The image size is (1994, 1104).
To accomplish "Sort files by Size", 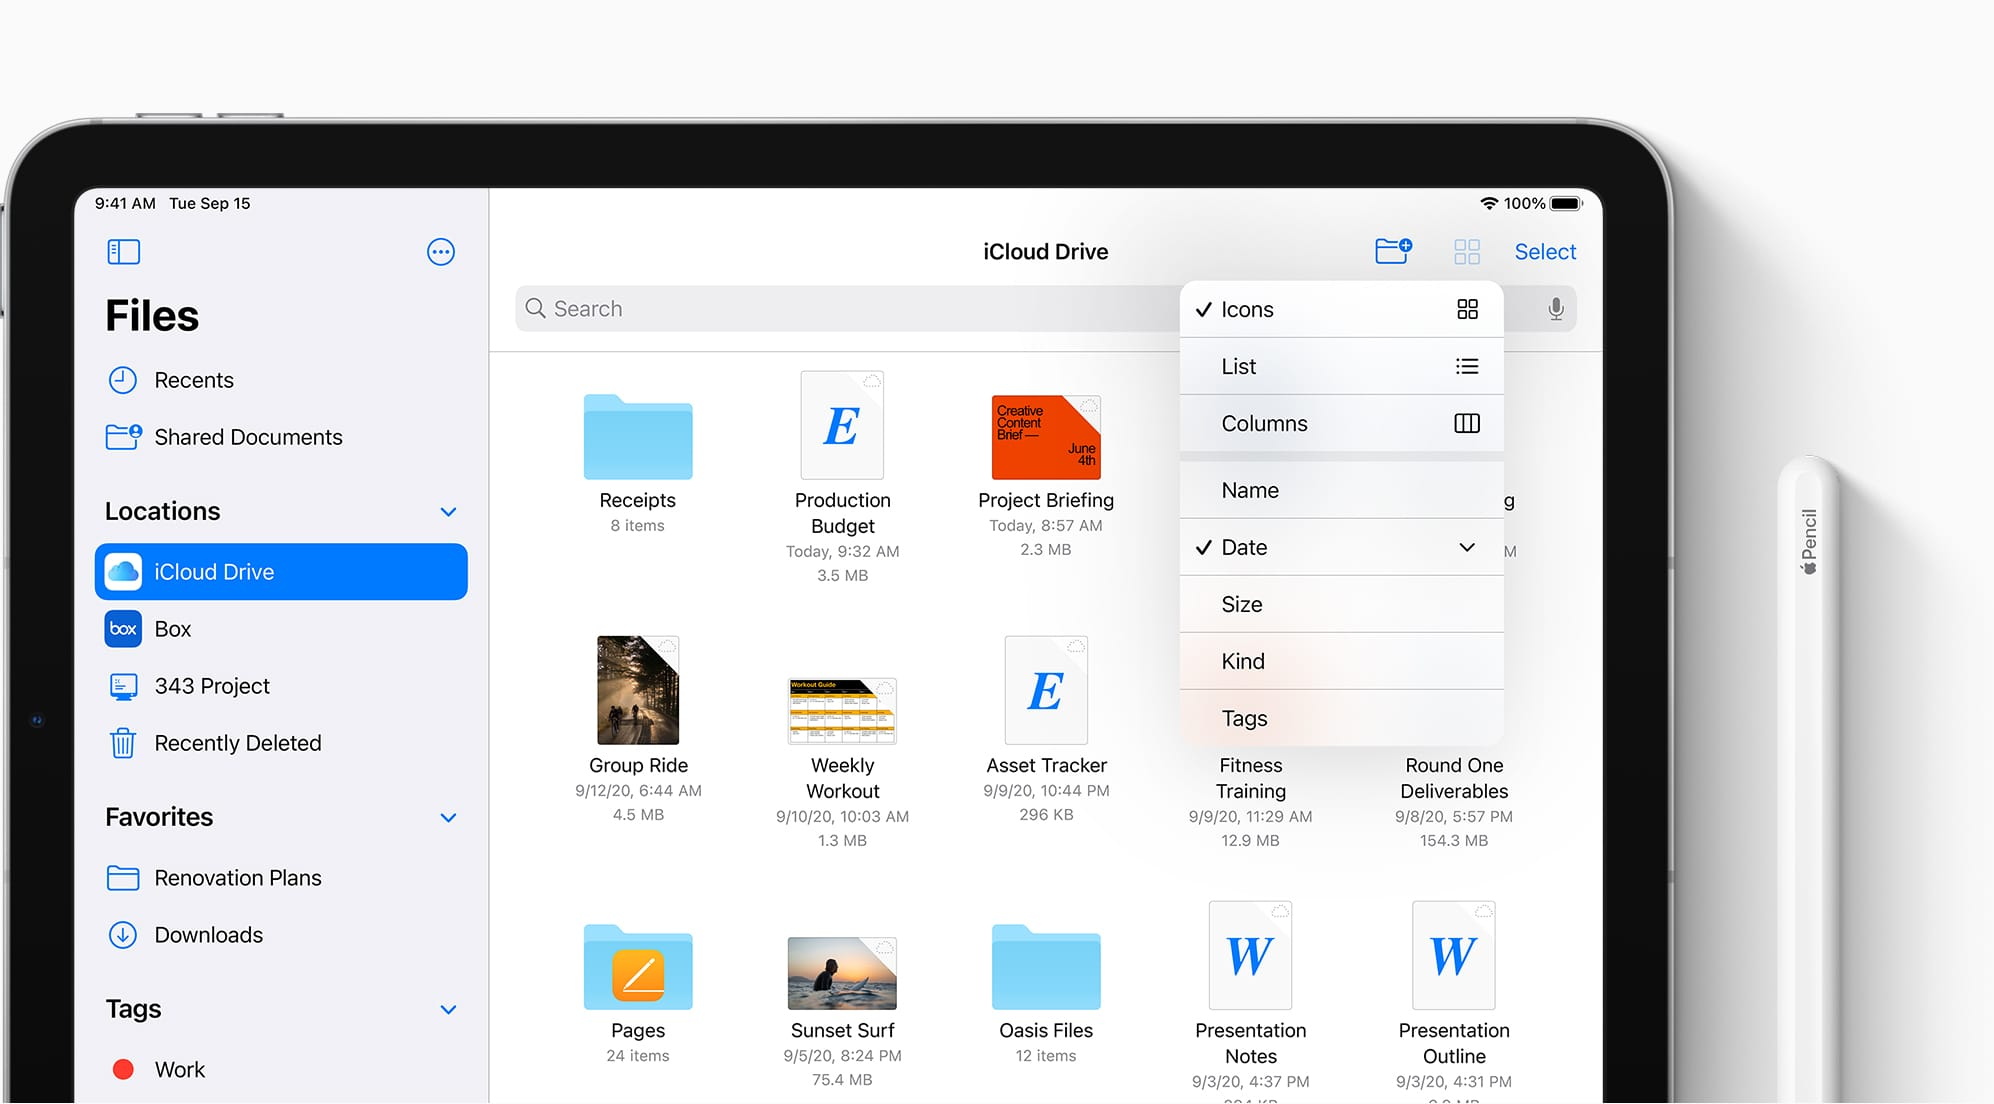I will pos(1341,604).
